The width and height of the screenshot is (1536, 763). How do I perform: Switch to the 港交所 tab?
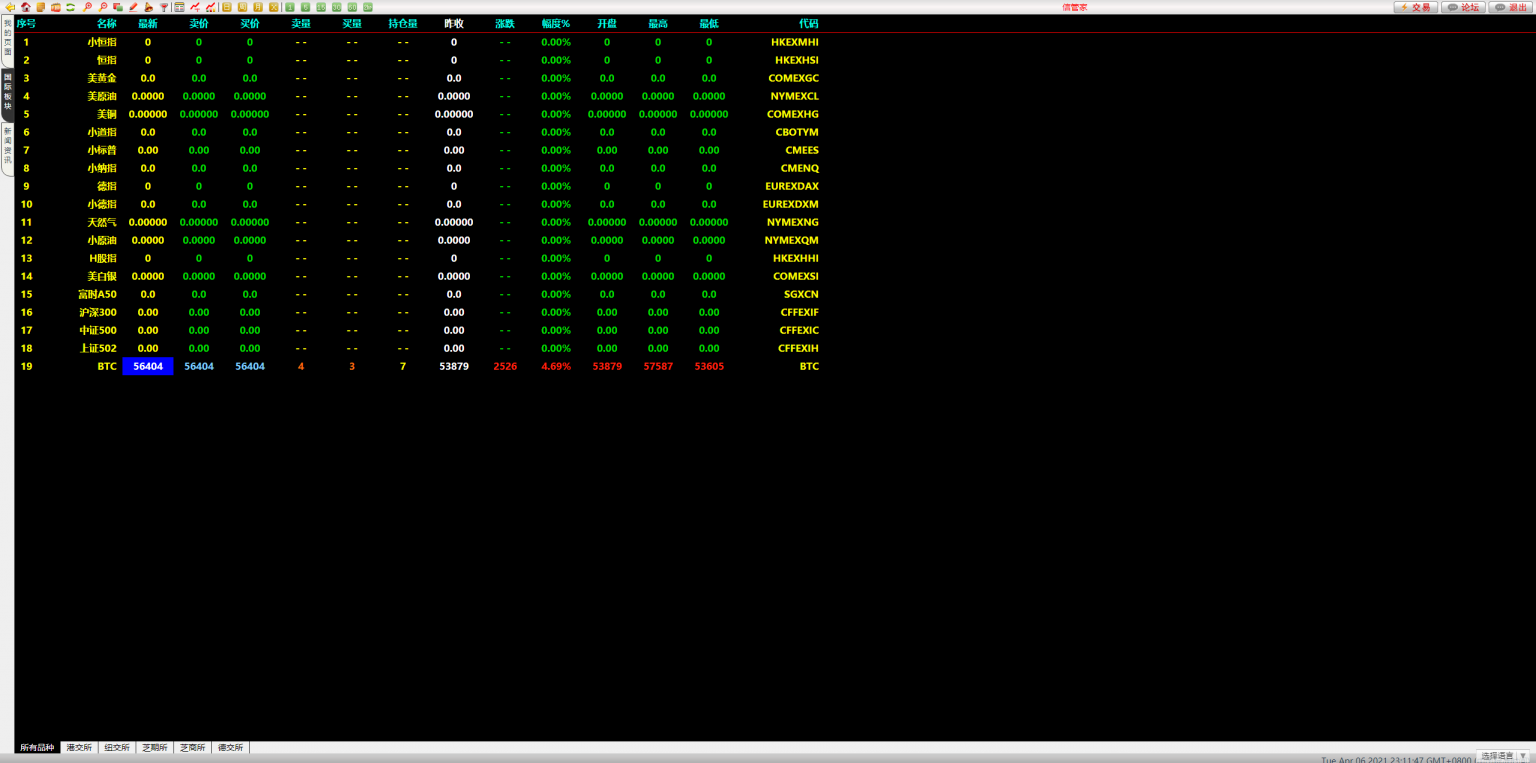79,748
